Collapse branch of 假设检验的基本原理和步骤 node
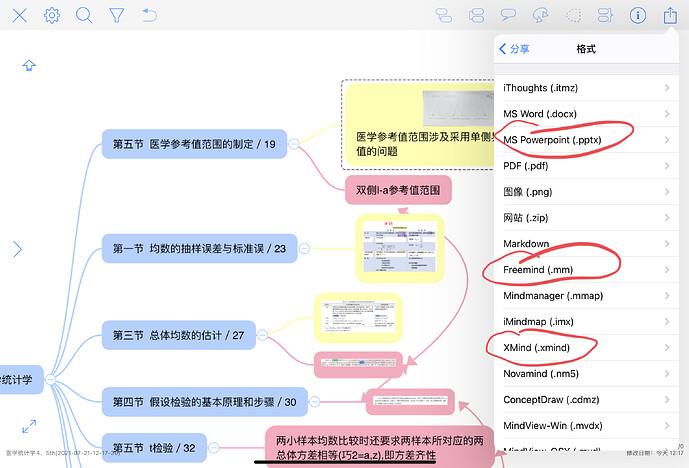This screenshot has width=689, height=468. 315,402
